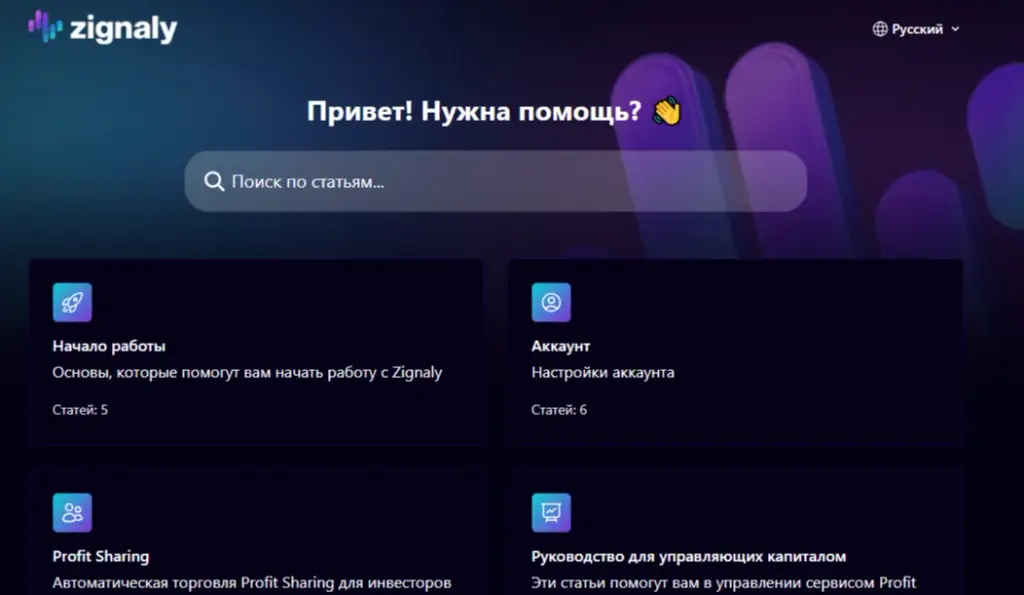Open the Аккаунт category title
Image resolution: width=1024 pixels, height=595 pixels.
tap(560, 346)
